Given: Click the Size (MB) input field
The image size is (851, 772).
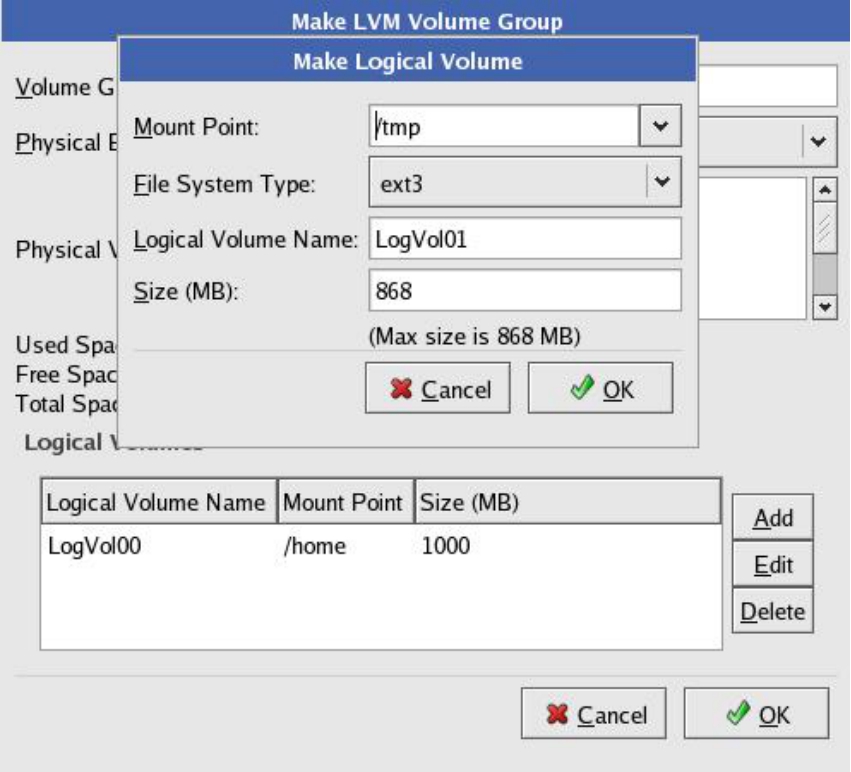Looking at the screenshot, I should 524,291.
